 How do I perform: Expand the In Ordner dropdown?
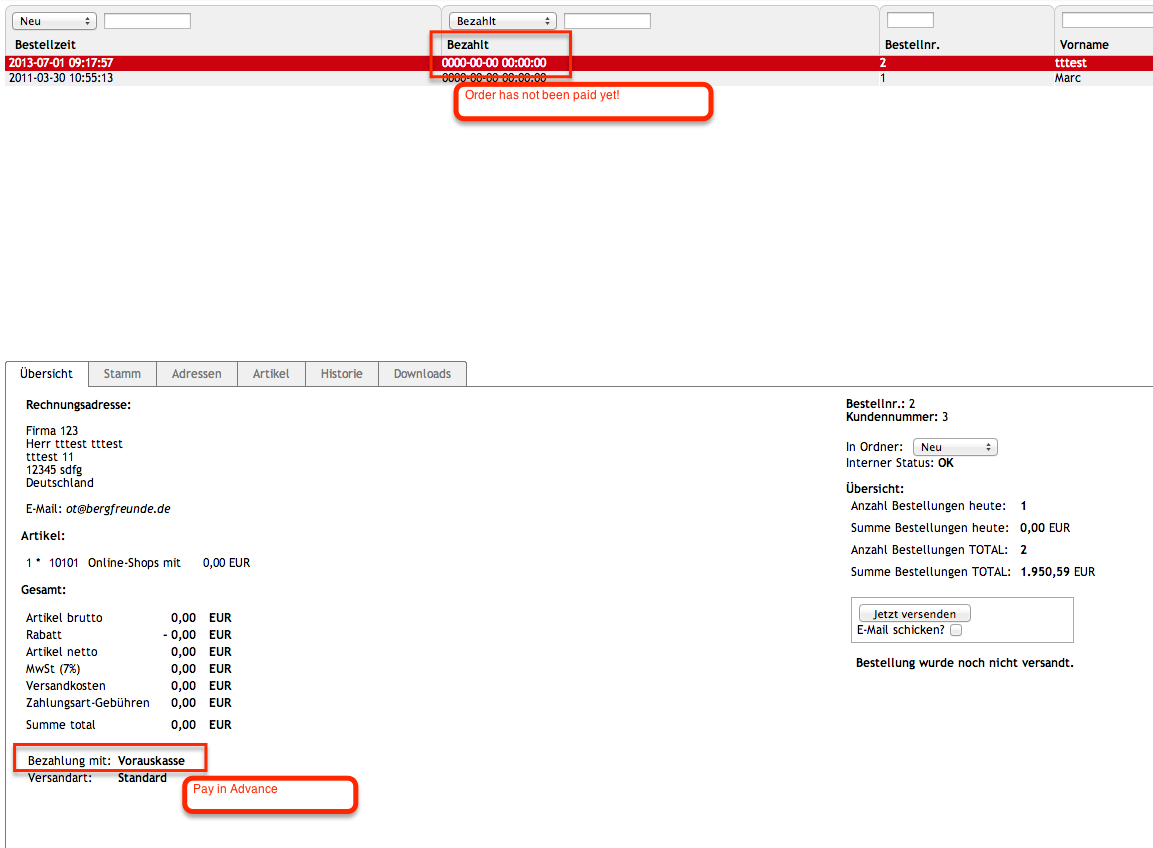coord(954,448)
